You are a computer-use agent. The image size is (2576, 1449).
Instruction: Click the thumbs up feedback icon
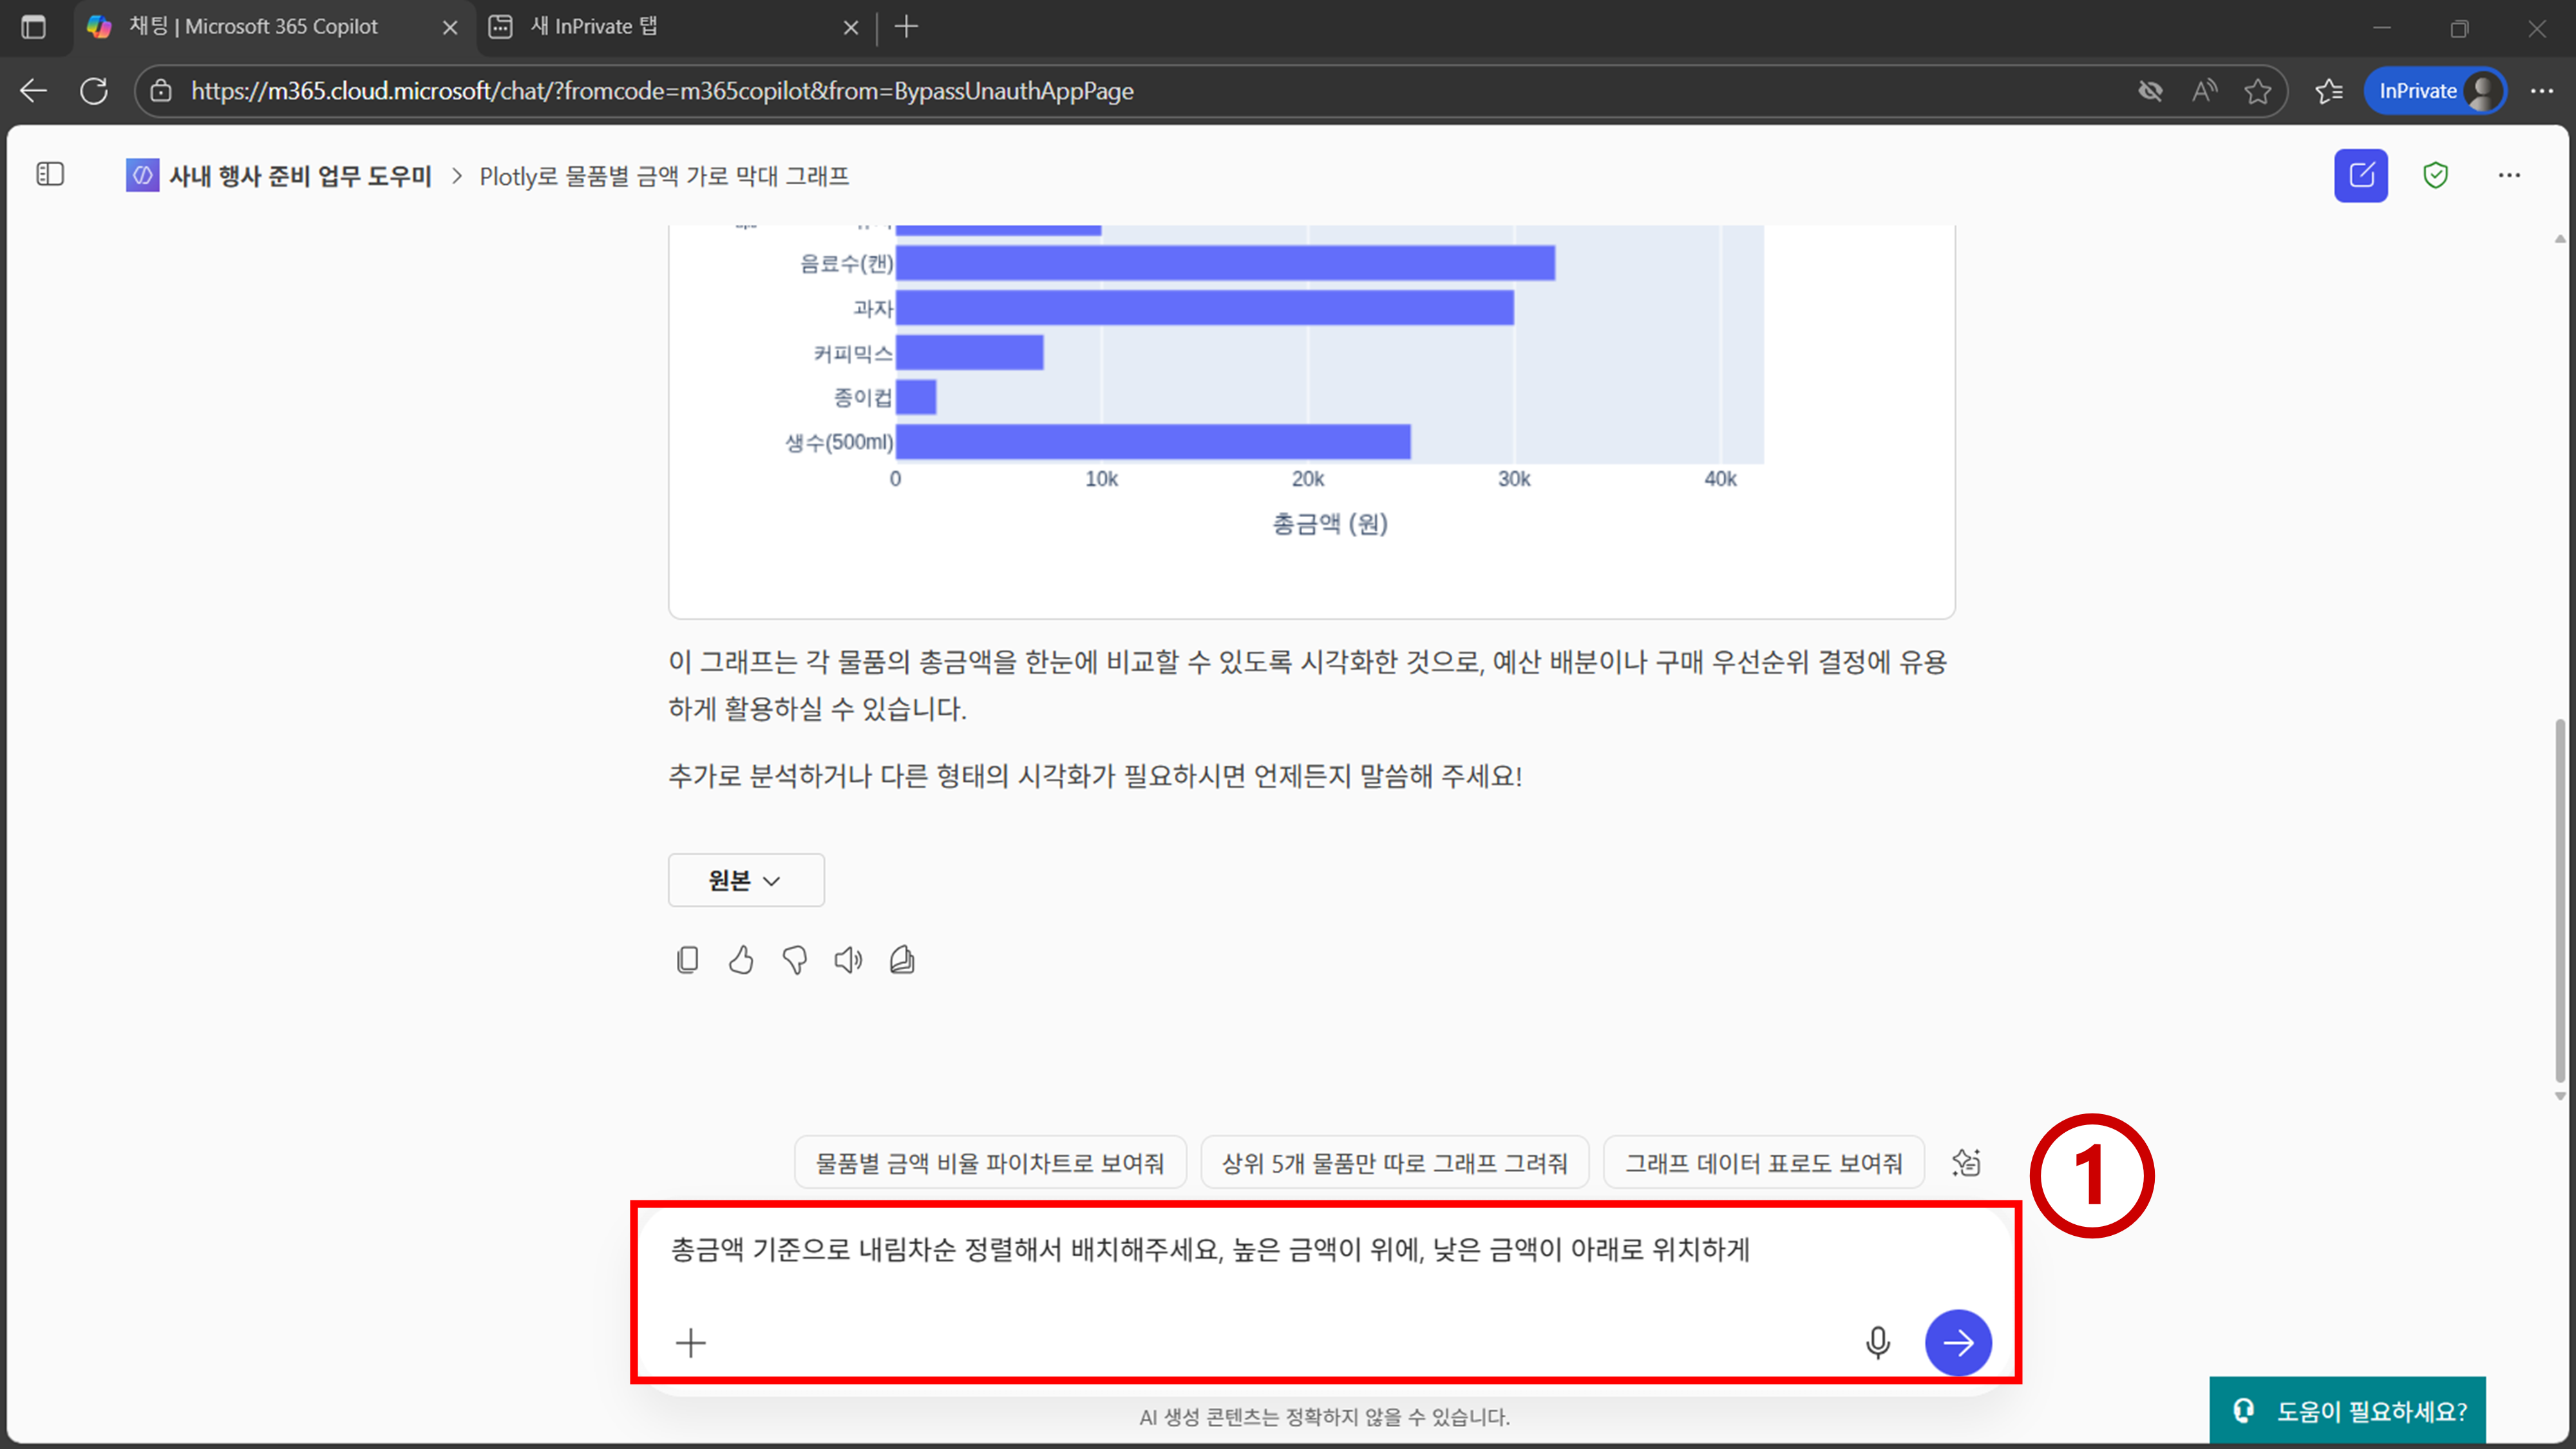click(741, 960)
